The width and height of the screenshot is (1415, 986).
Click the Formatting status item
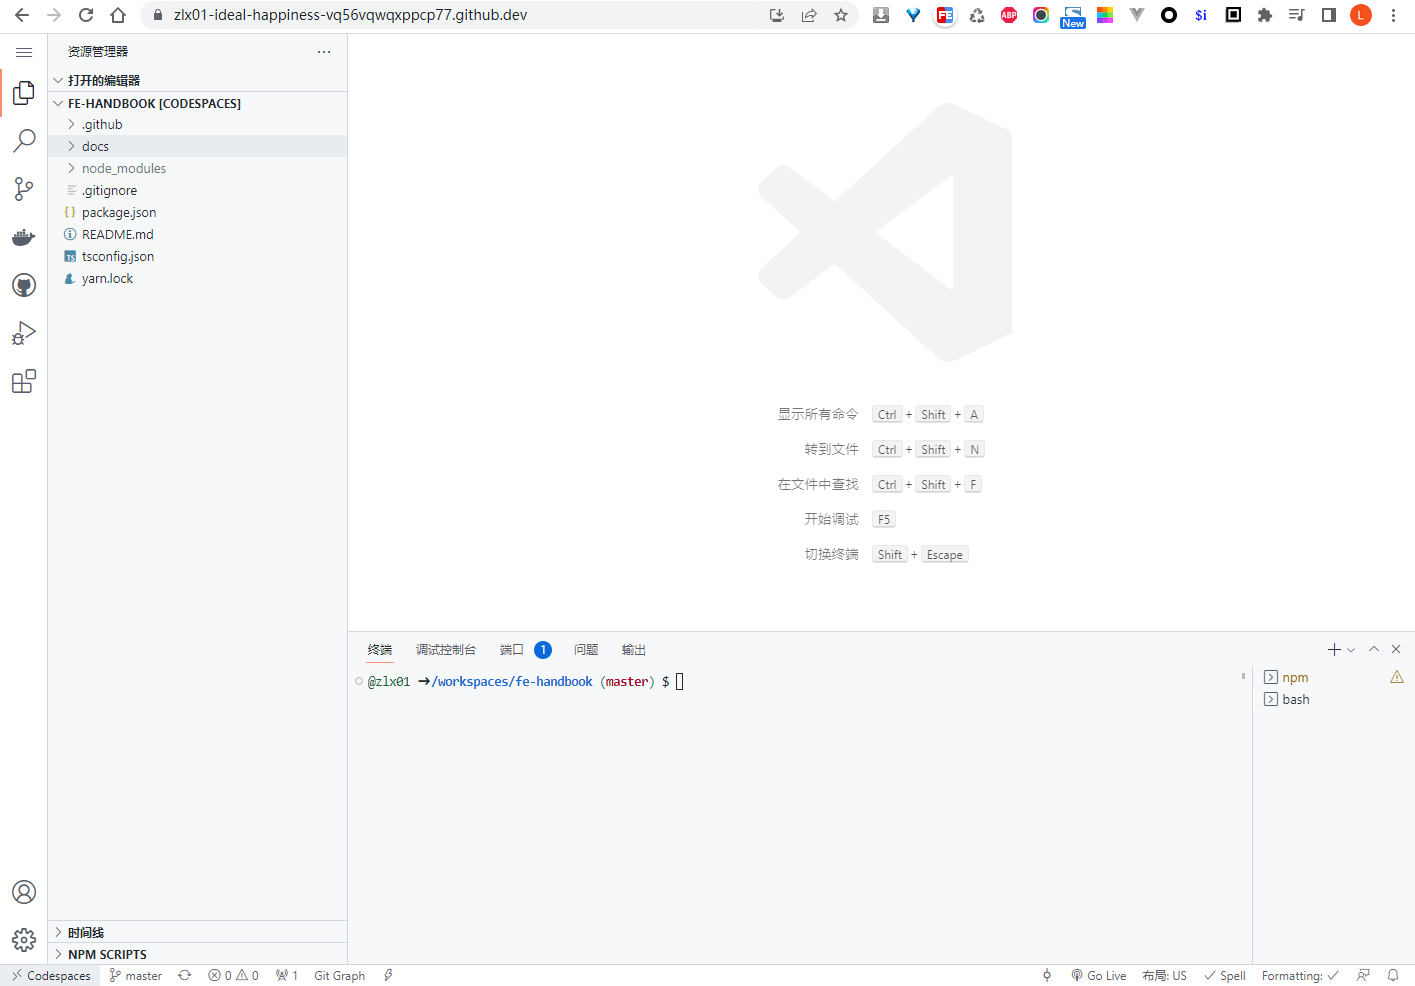pos(1300,976)
